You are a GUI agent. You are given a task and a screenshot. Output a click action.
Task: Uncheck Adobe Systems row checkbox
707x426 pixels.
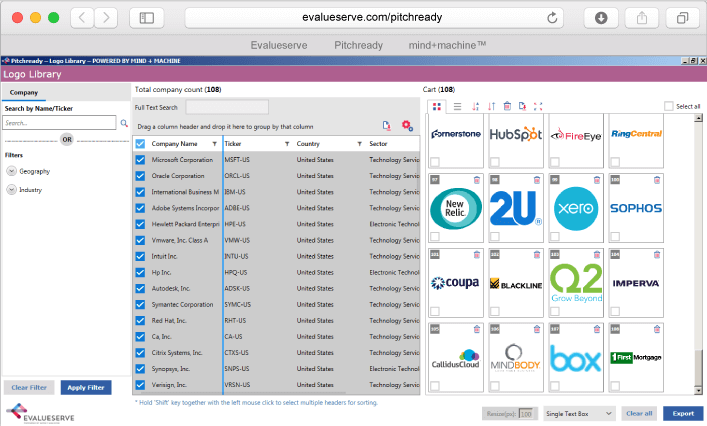coord(140,208)
